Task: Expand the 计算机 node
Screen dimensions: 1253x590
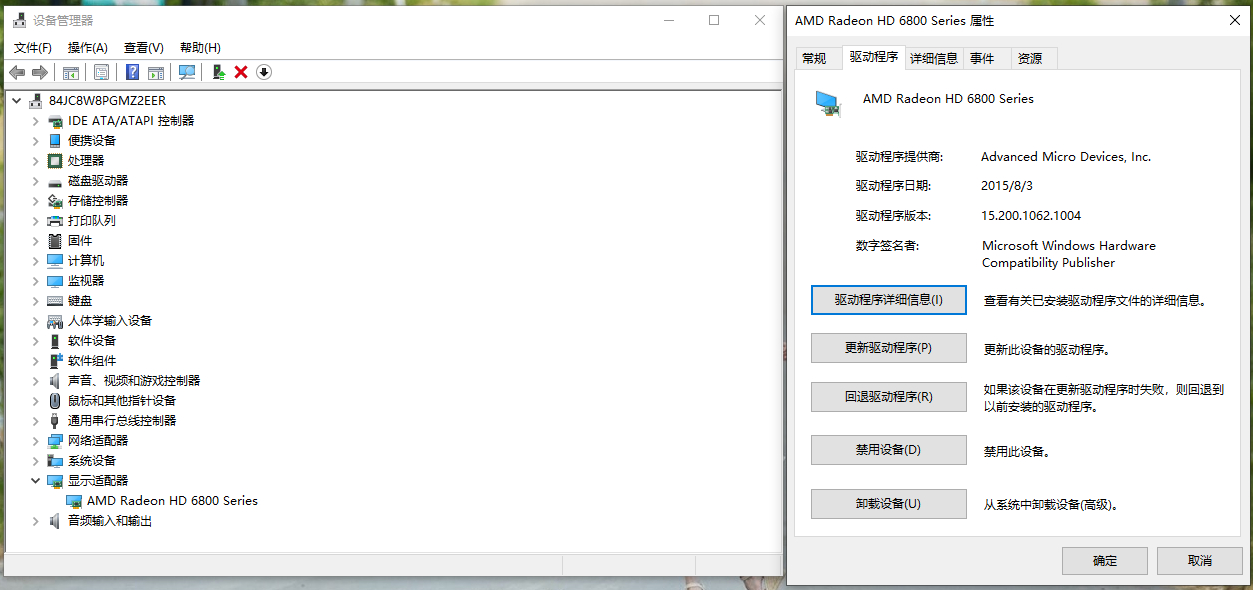Action: 35,261
